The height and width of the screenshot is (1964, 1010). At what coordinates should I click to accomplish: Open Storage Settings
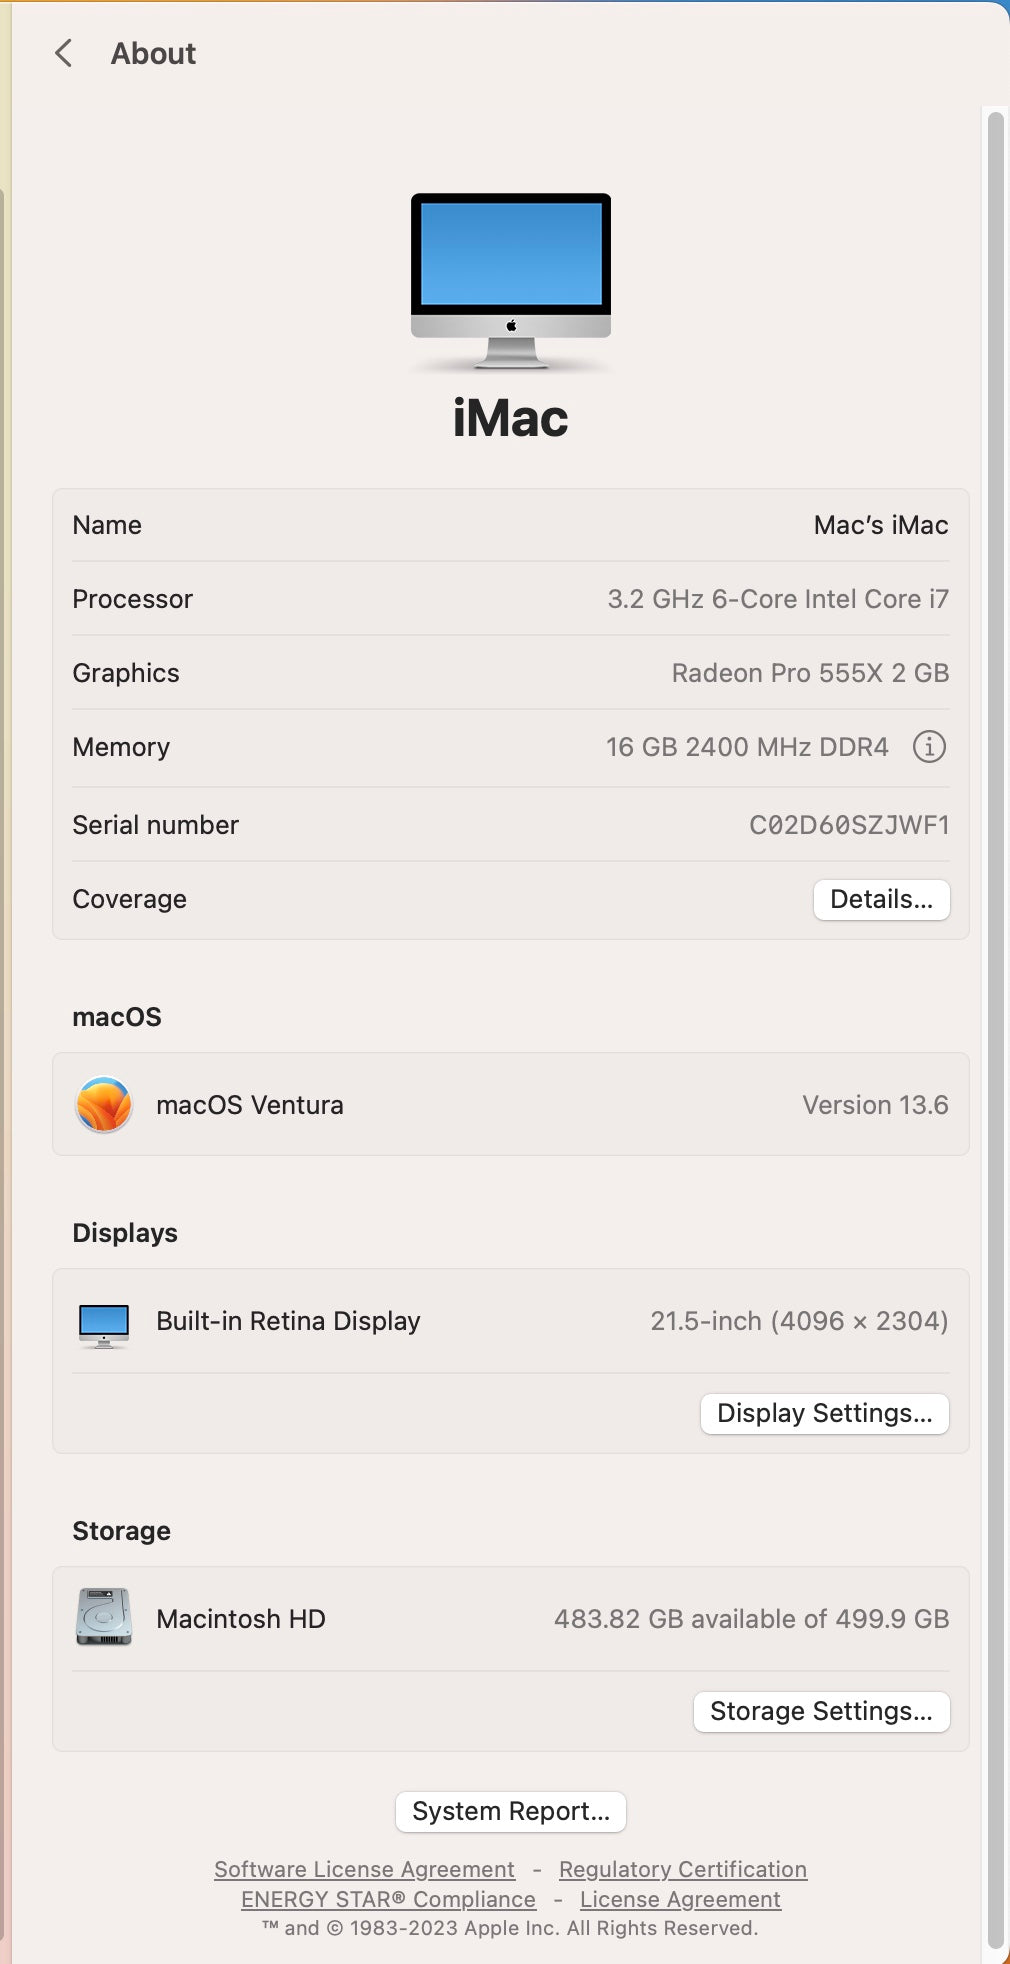(821, 1711)
